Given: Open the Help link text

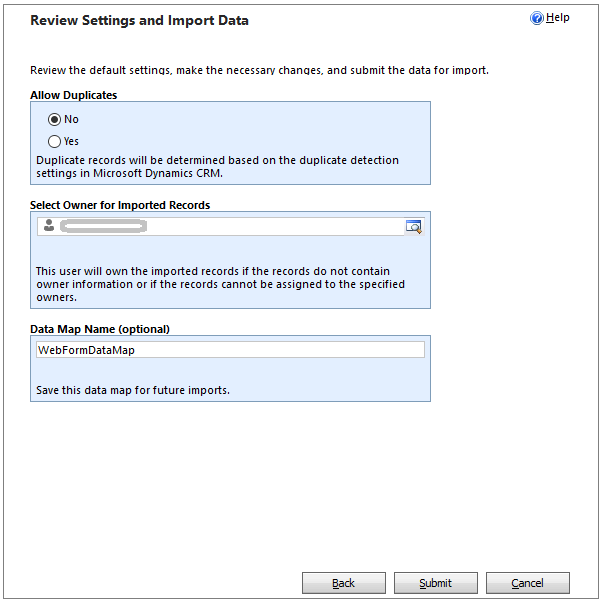Looking at the screenshot, I should pos(558,18).
